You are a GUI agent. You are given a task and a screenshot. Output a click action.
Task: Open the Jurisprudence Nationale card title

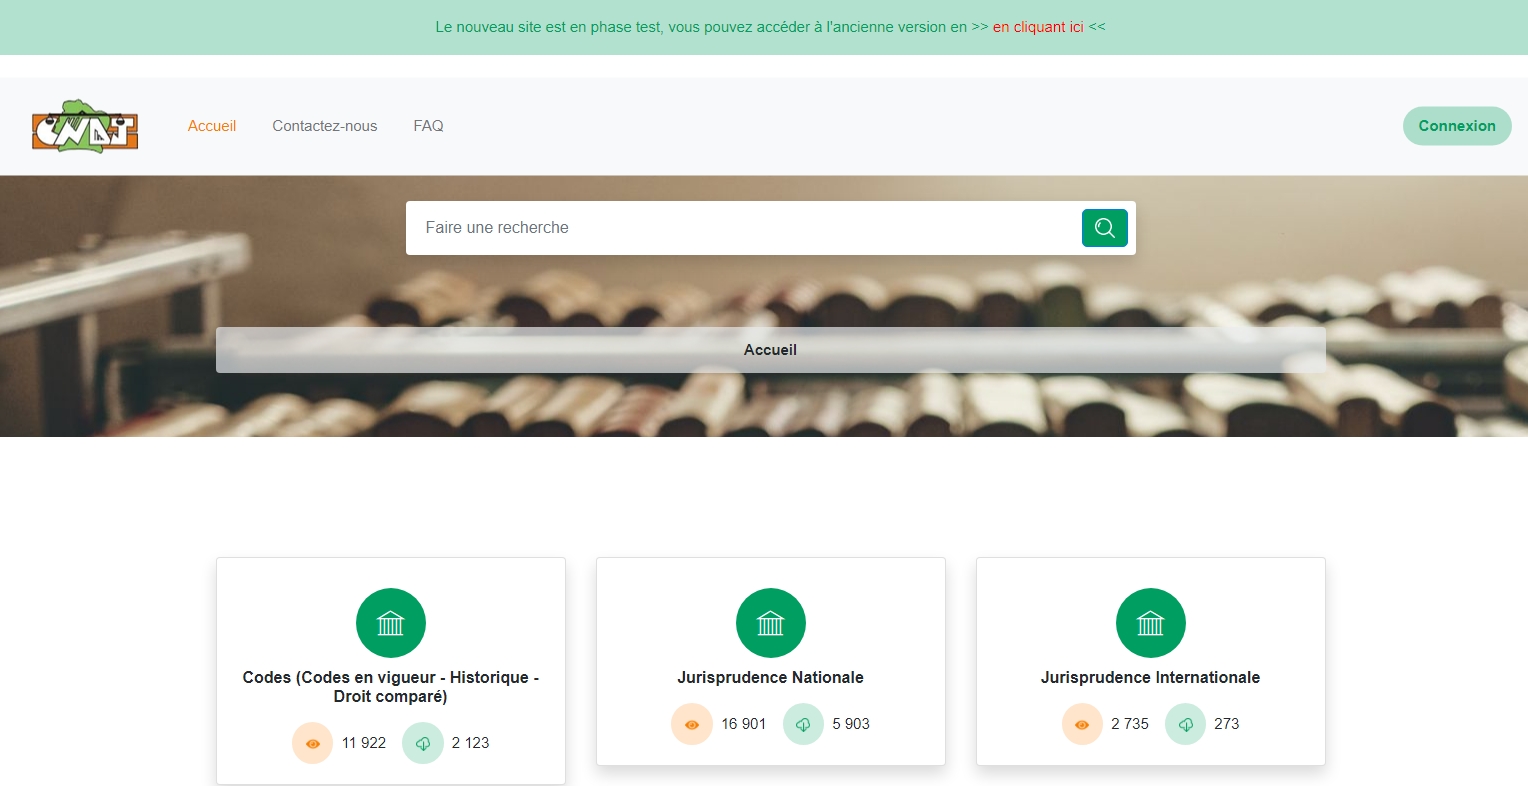coord(770,677)
